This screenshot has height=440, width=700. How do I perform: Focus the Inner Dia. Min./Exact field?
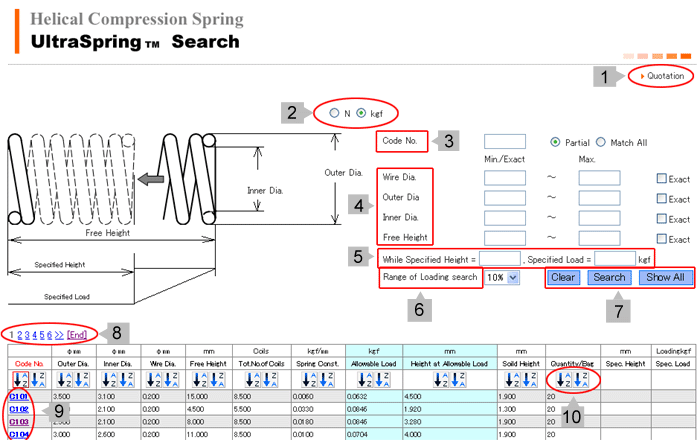point(505,218)
